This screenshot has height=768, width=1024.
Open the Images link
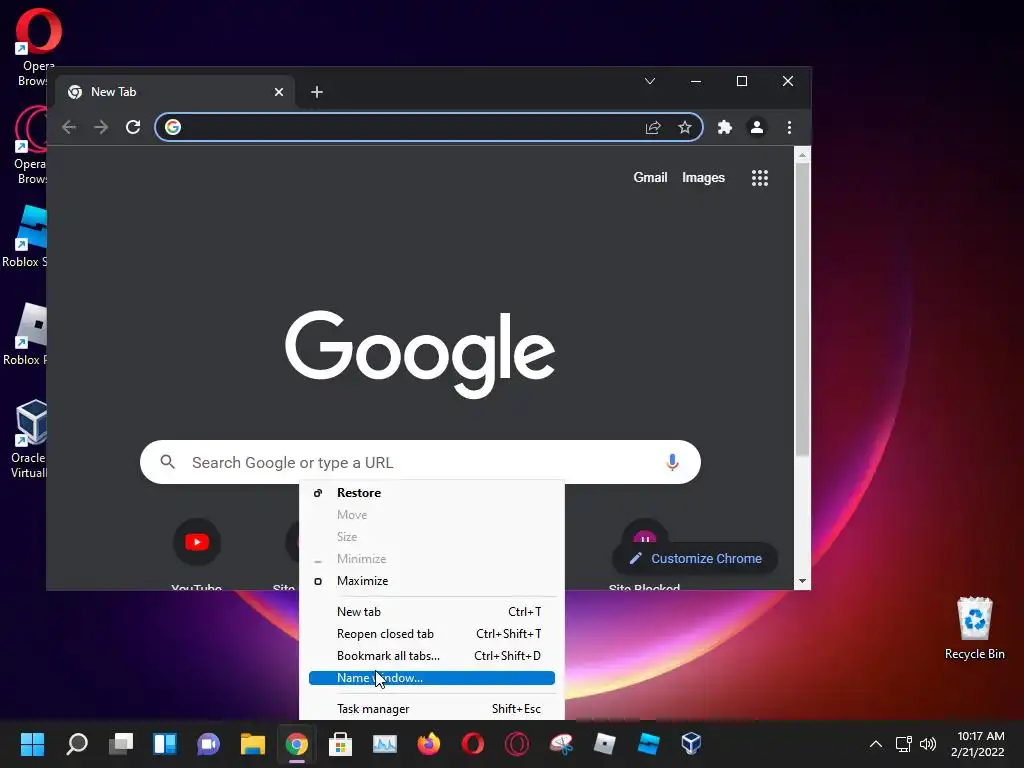point(703,178)
